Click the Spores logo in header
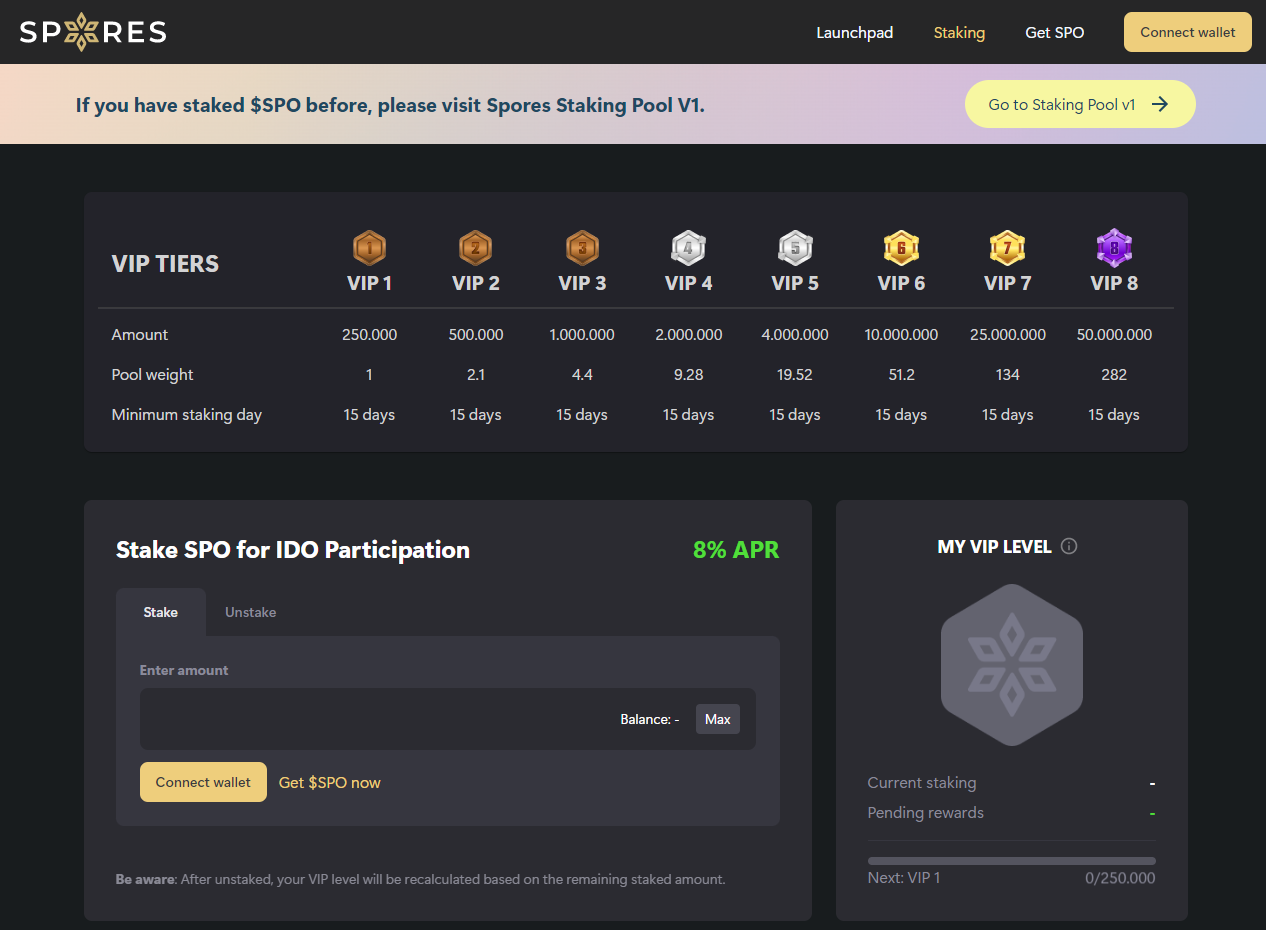 pyautogui.click(x=93, y=32)
